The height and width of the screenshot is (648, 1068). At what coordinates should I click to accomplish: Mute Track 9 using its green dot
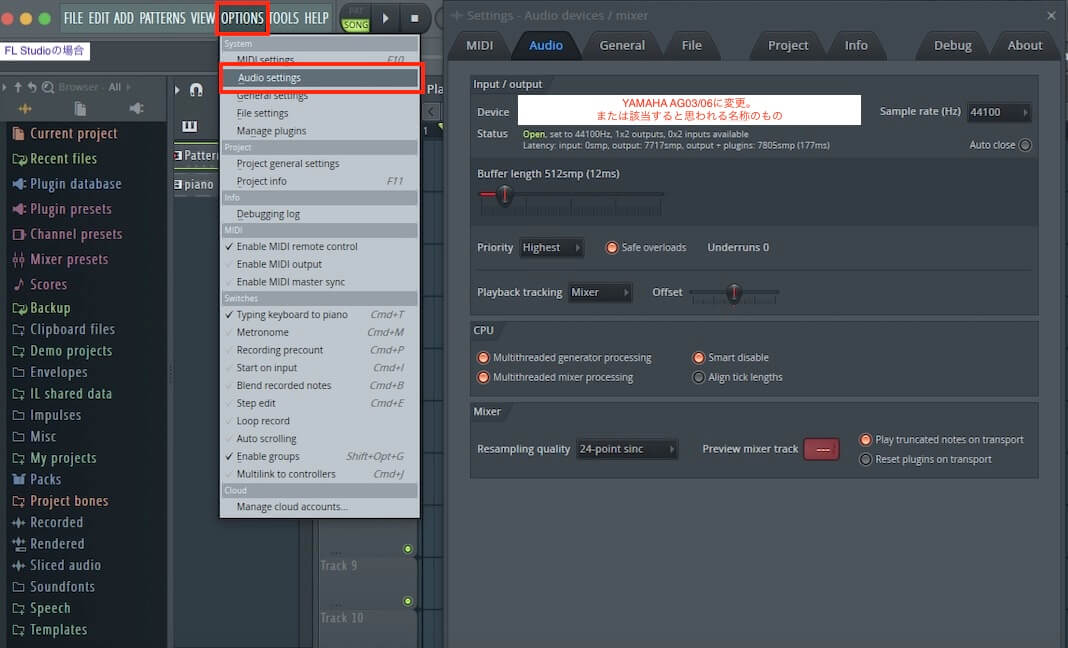[408, 549]
